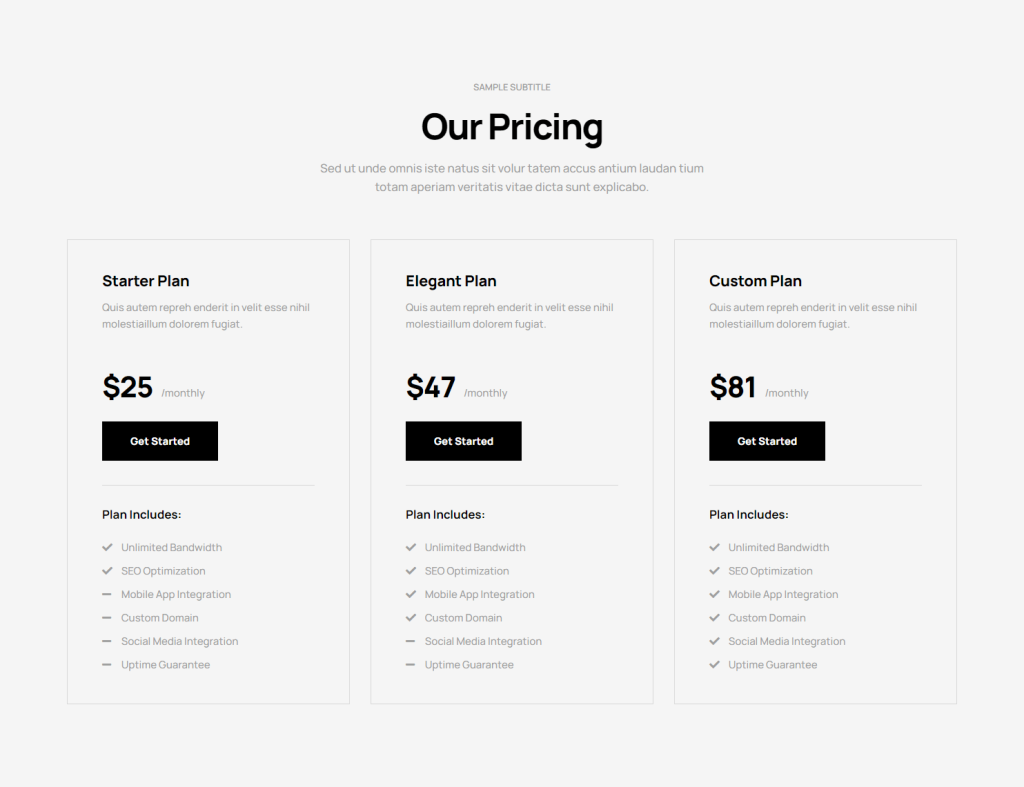The width and height of the screenshot is (1024, 787).
Task: Click the checkmark next to Custom Domain in Elegant Plan
Action: tap(410, 617)
